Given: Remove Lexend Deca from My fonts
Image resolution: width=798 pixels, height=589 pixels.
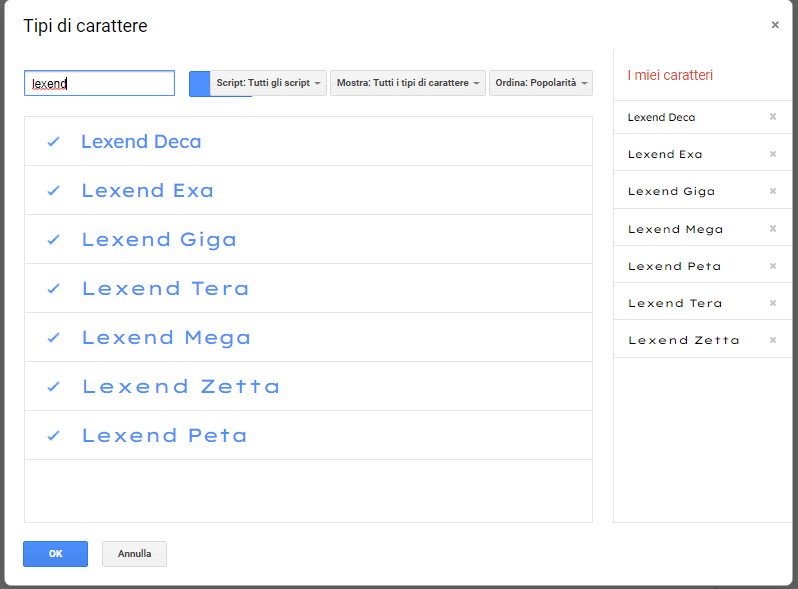Looking at the screenshot, I should coord(772,117).
